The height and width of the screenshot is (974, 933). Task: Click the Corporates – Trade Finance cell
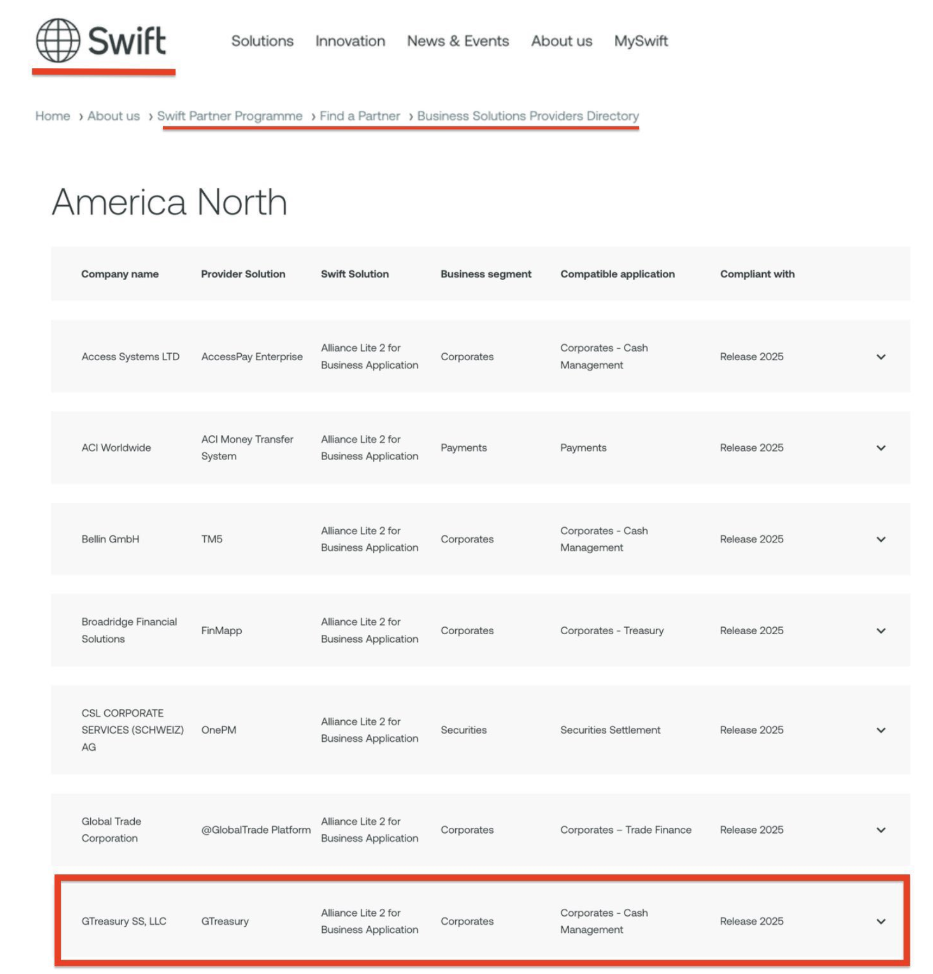(x=626, y=830)
